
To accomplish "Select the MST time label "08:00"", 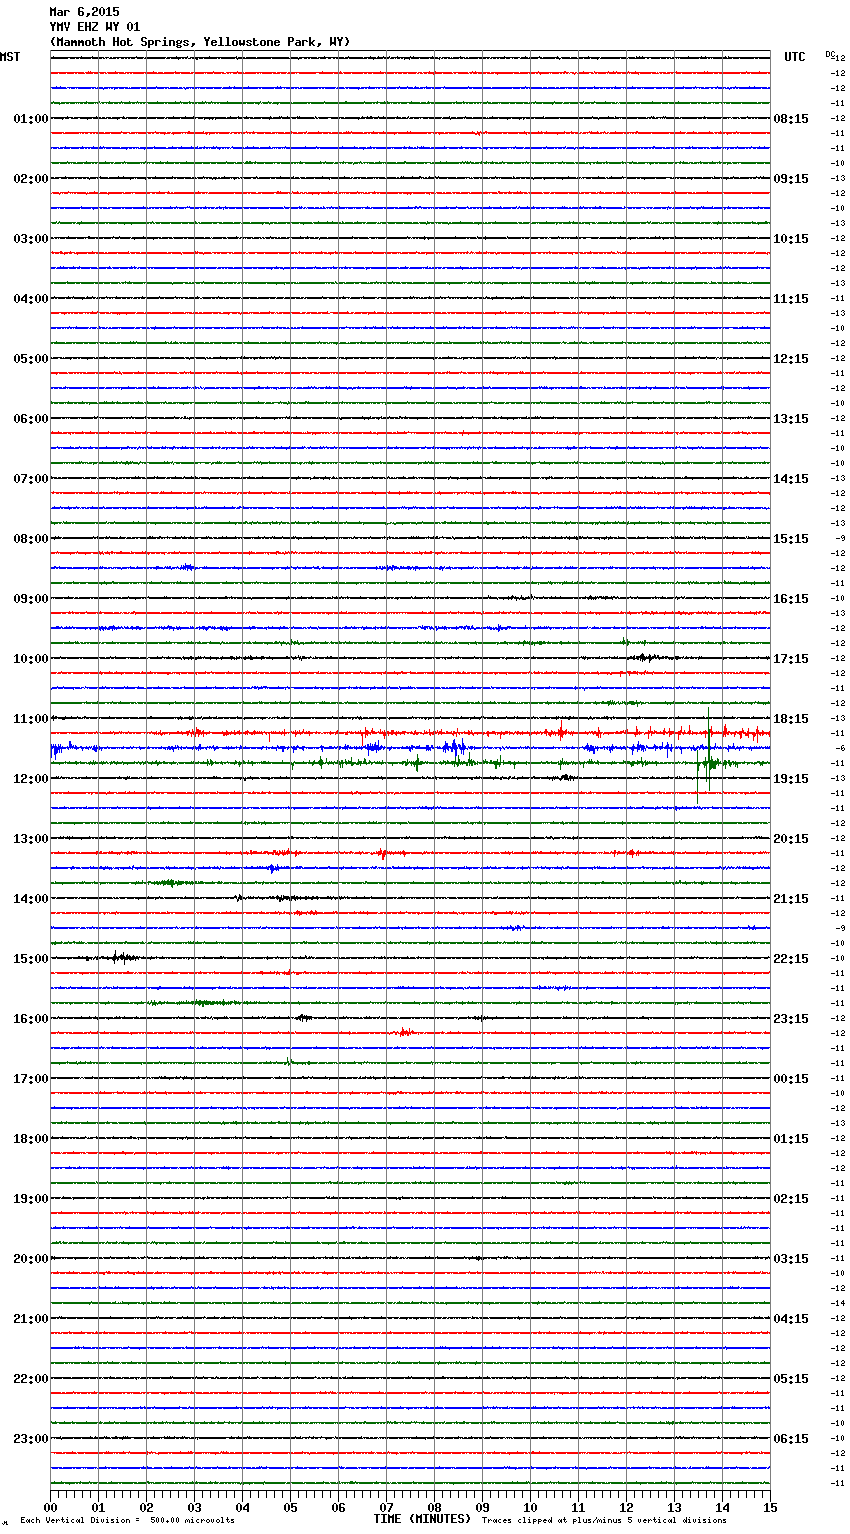I will point(31,539).
